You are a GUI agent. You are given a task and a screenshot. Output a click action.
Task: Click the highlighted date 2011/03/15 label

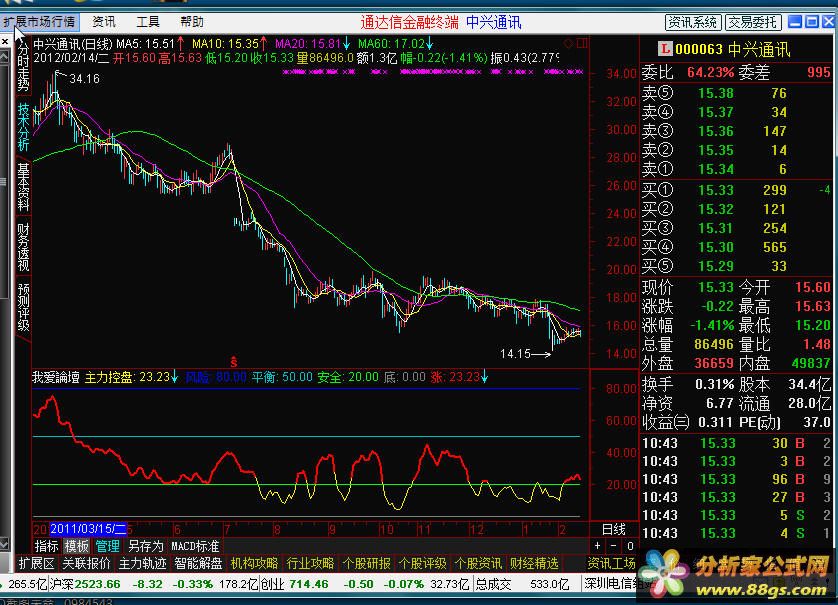(x=88, y=529)
